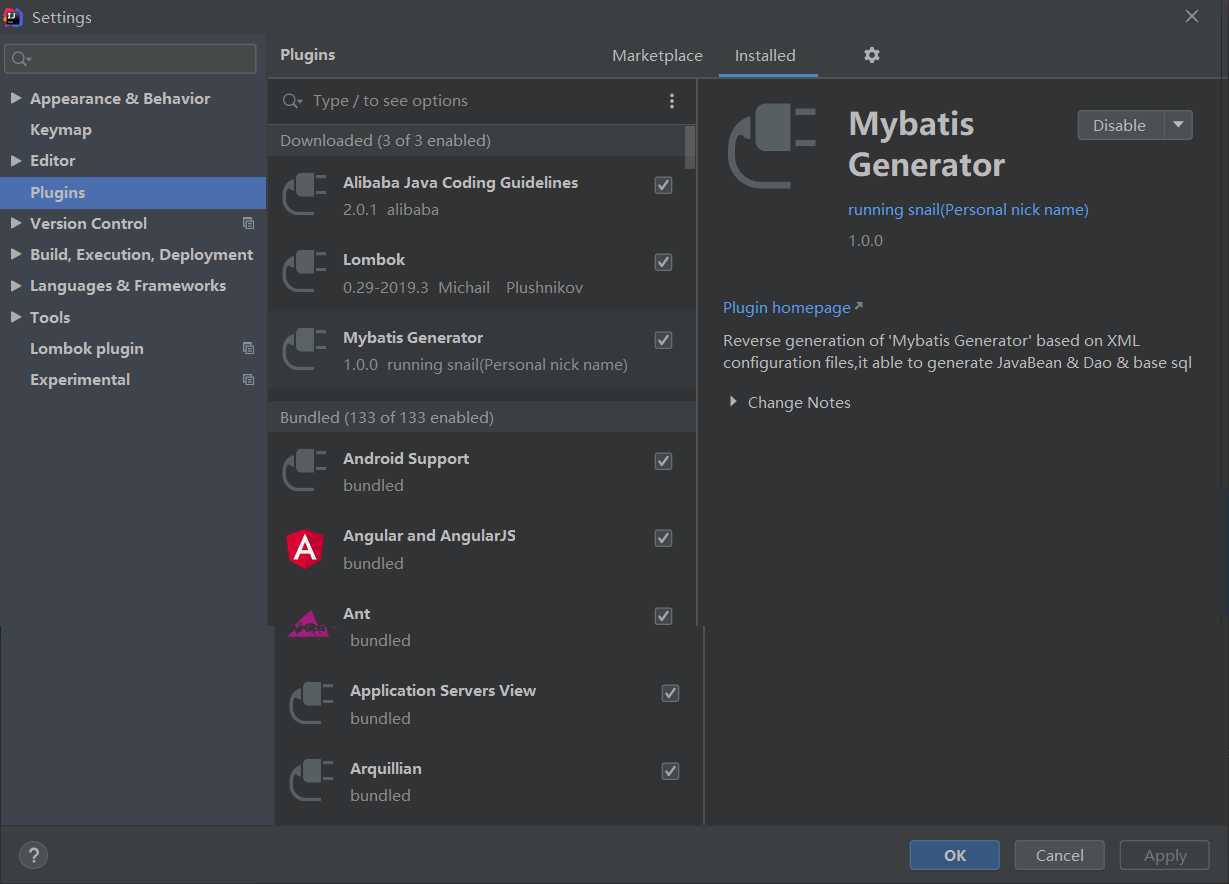Select the Angular and AngularJS plugin name

[430, 536]
